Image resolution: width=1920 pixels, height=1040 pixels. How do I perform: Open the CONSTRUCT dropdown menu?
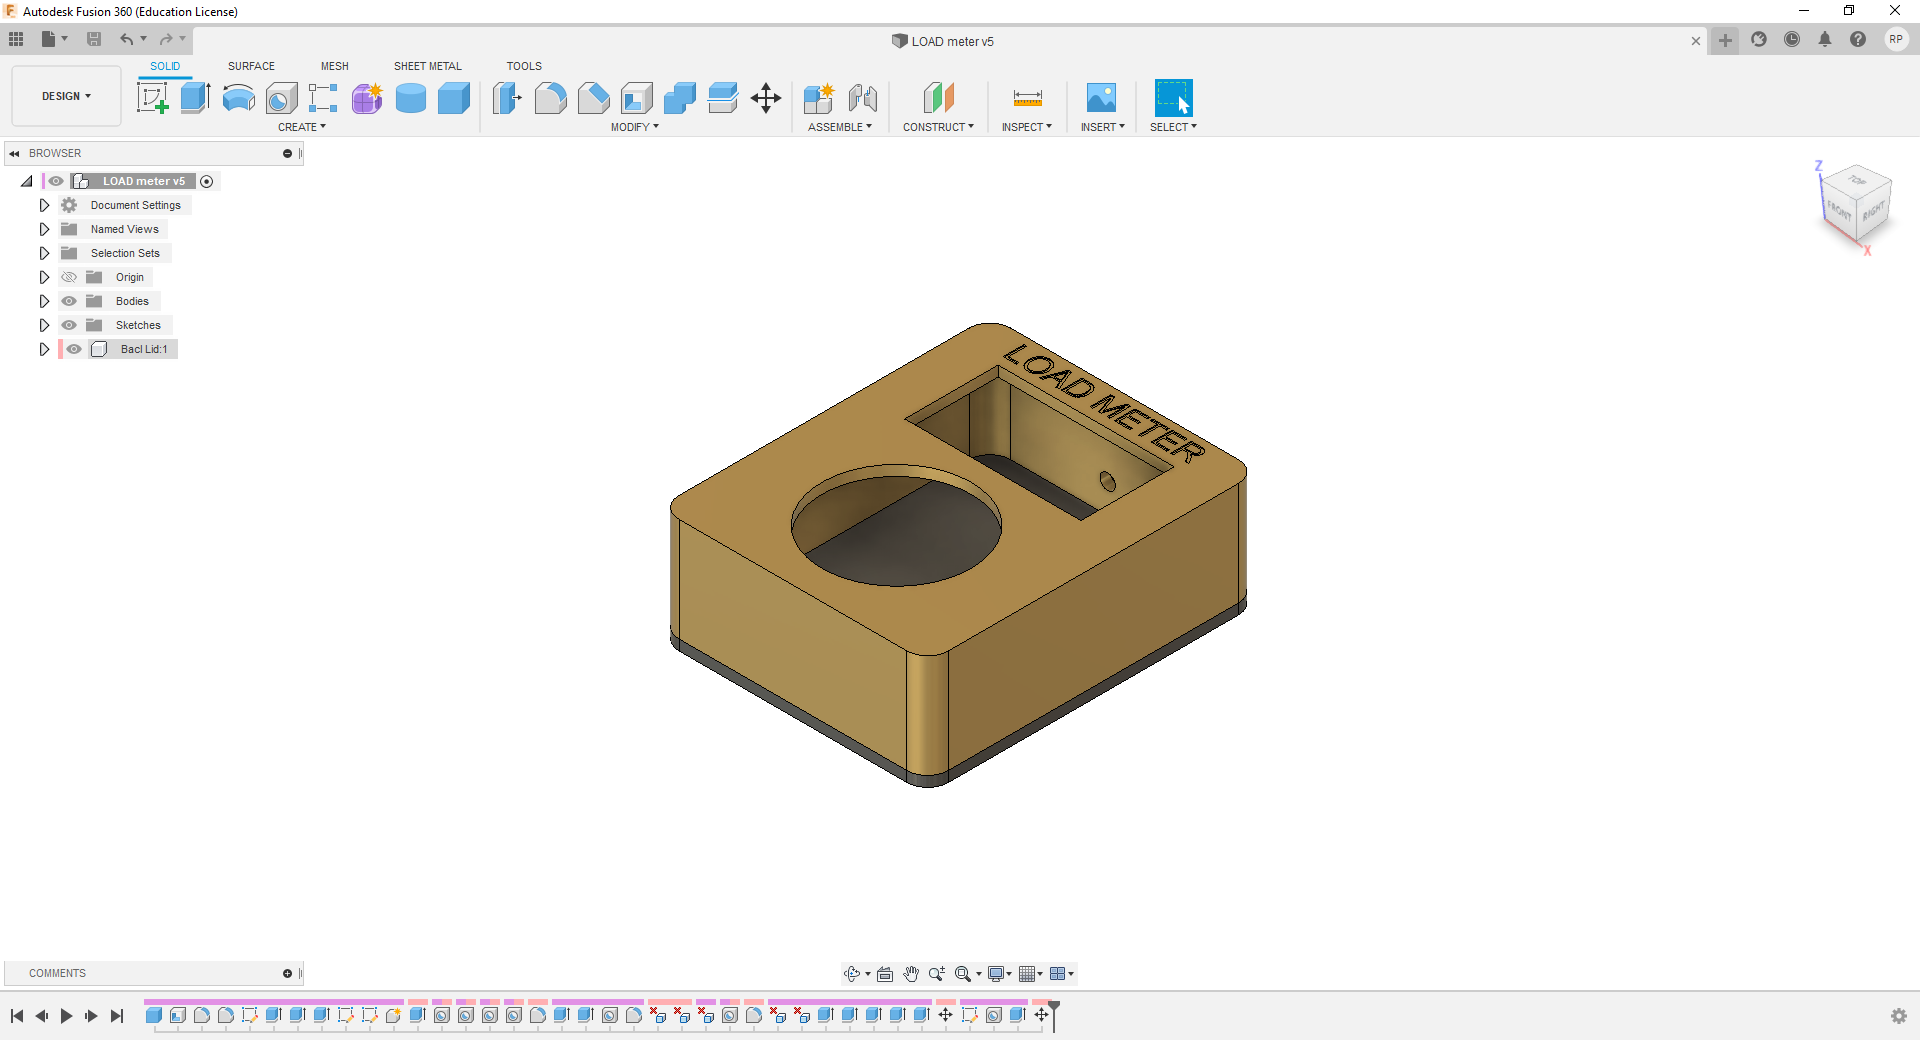(x=938, y=127)
